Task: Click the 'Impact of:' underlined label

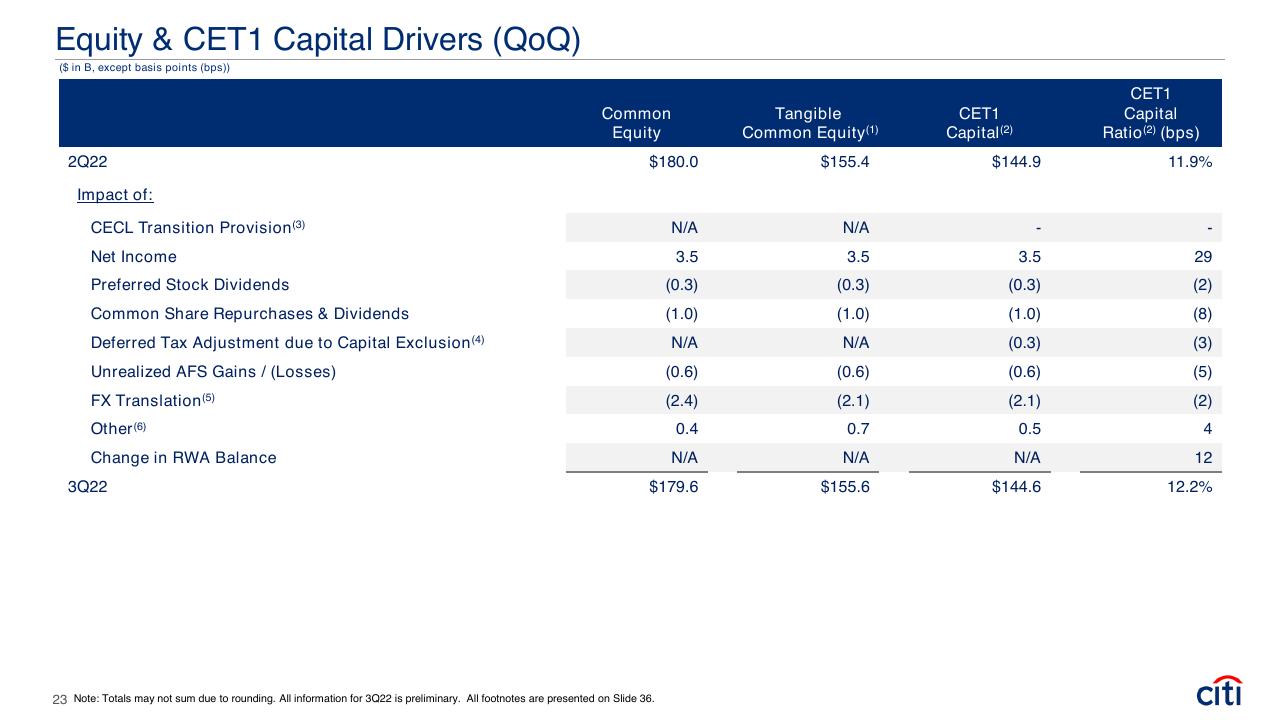Action: click(x=115, y=194)
